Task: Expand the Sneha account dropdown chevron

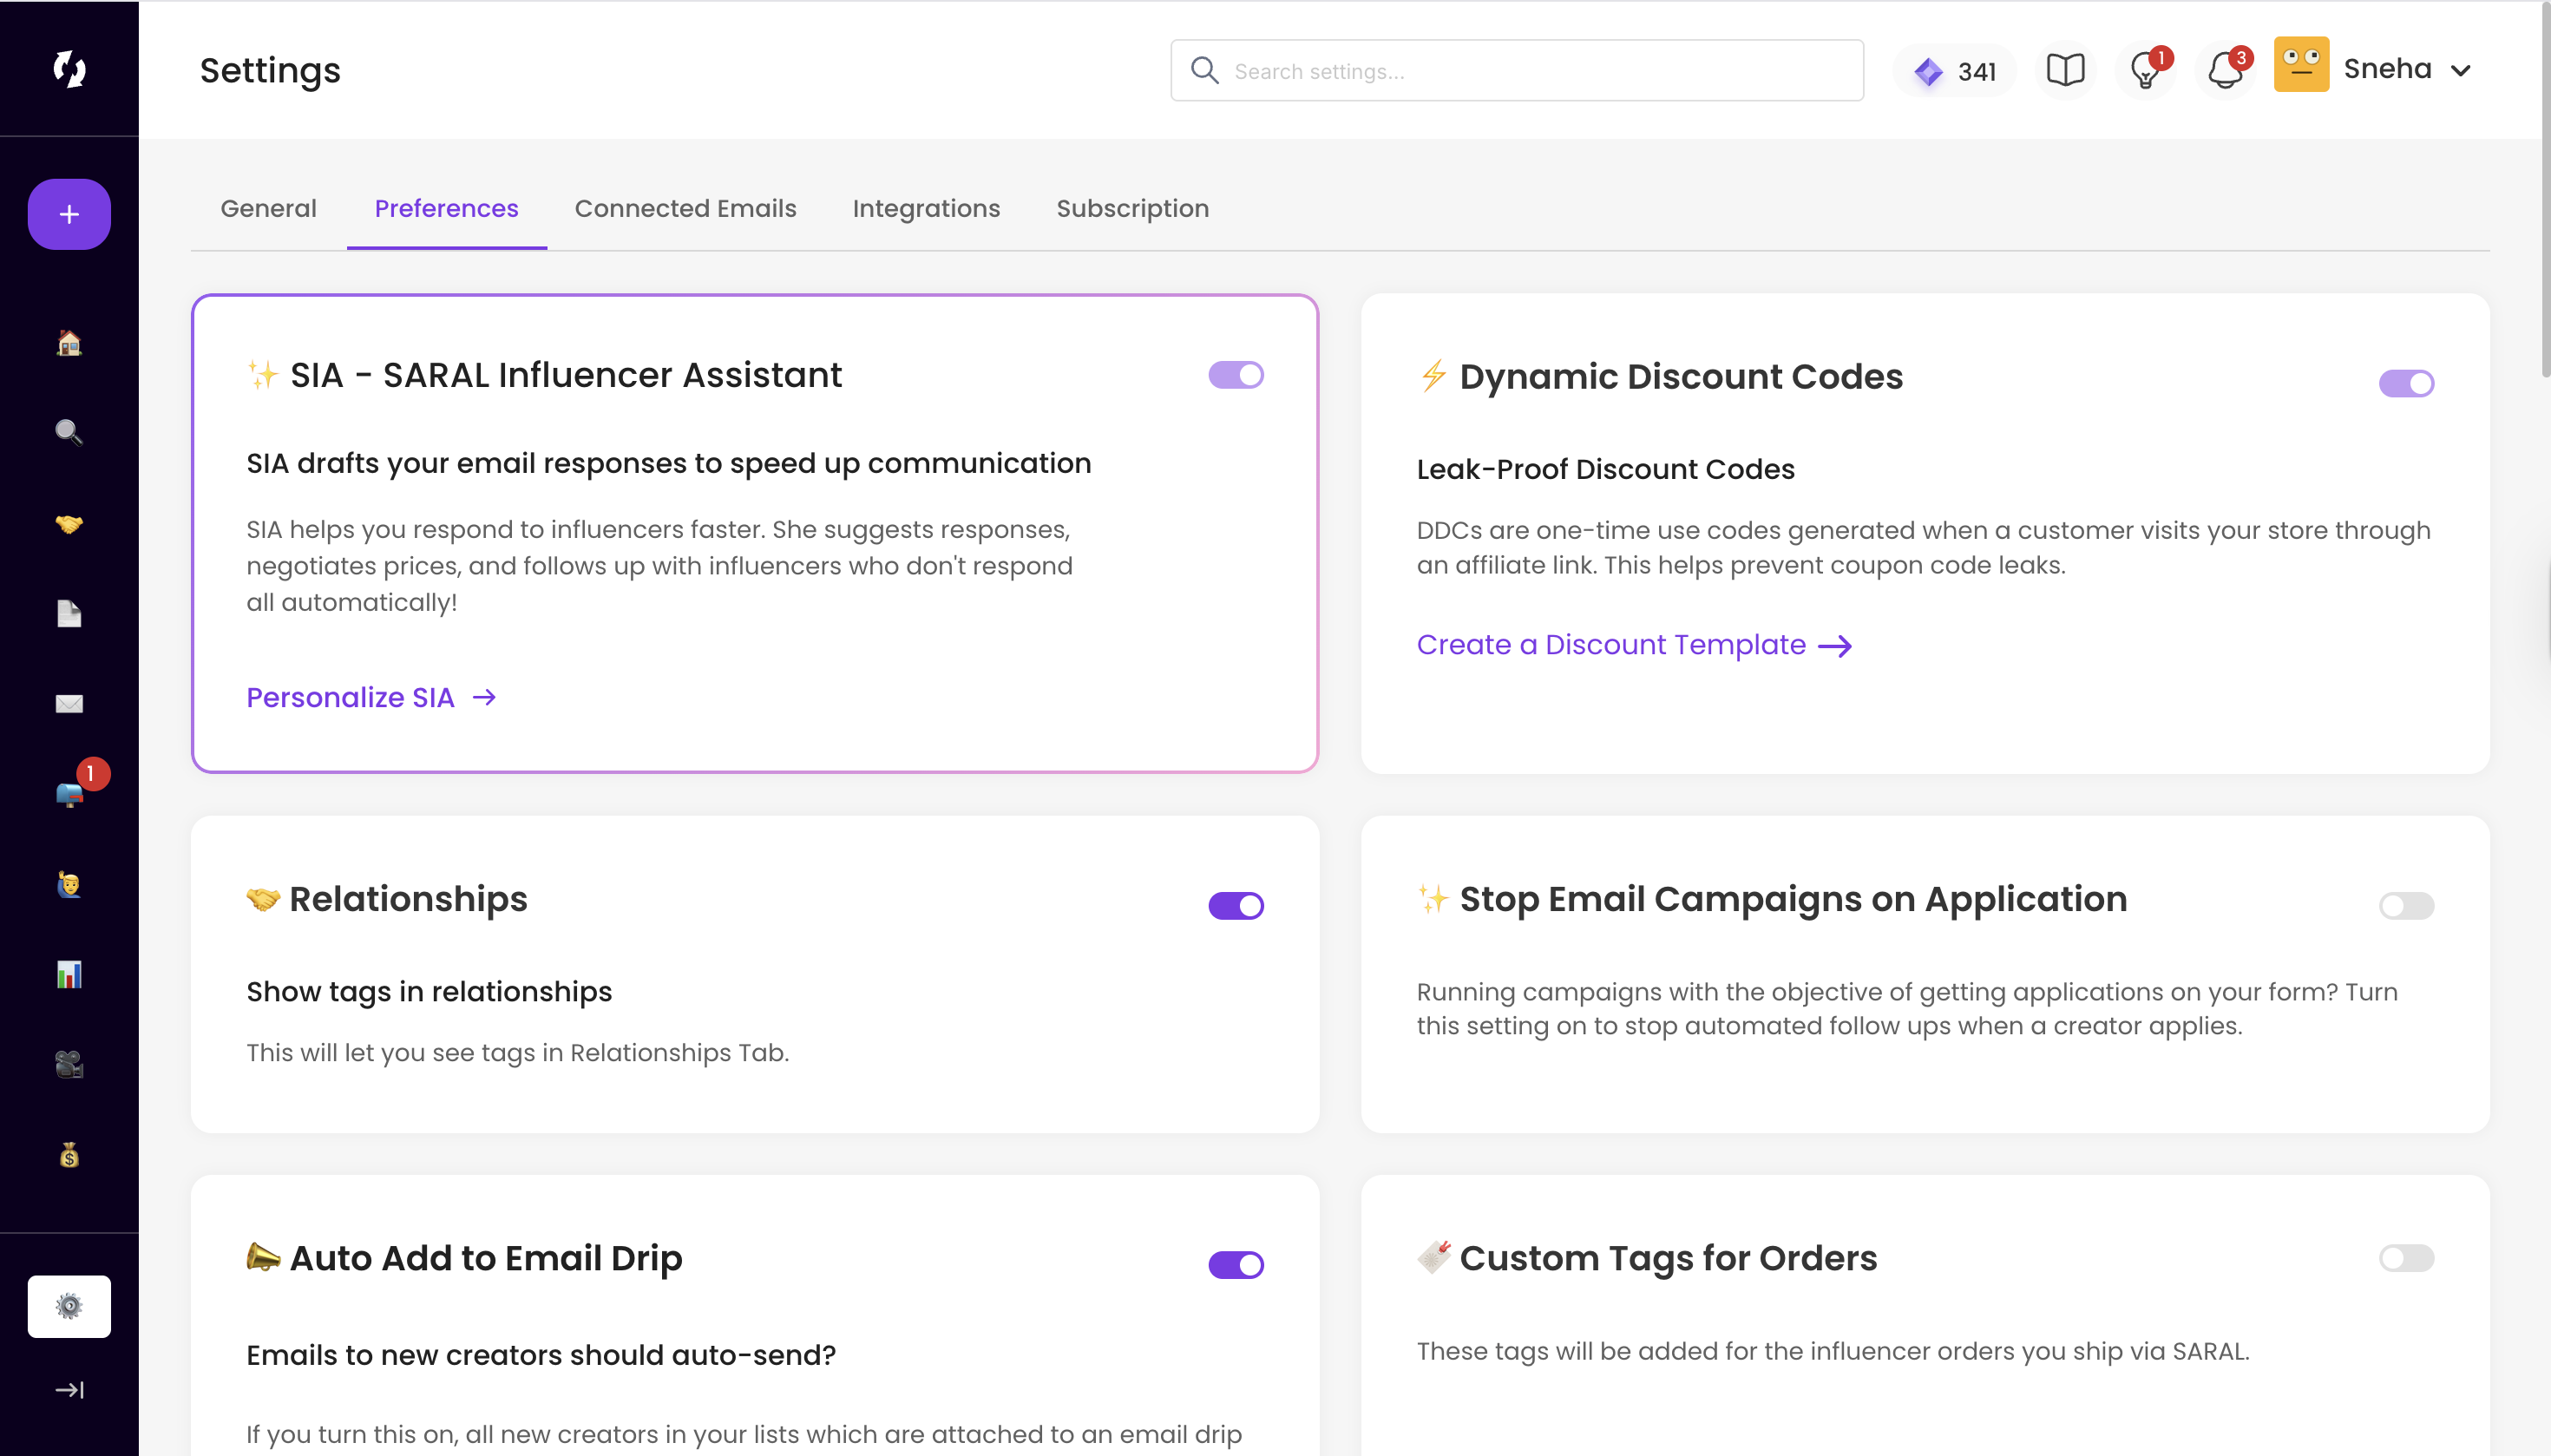Action: tap(2461, 70)
